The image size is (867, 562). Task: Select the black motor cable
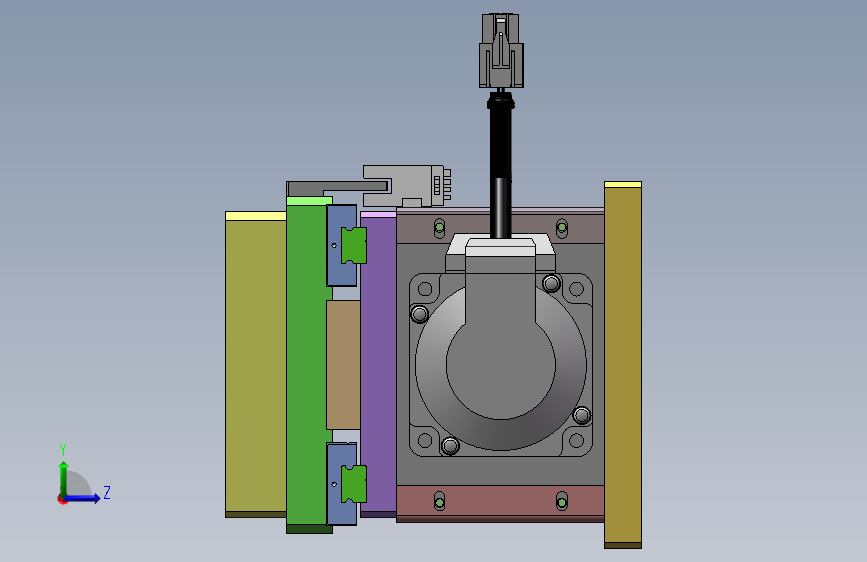pos(500,166)
